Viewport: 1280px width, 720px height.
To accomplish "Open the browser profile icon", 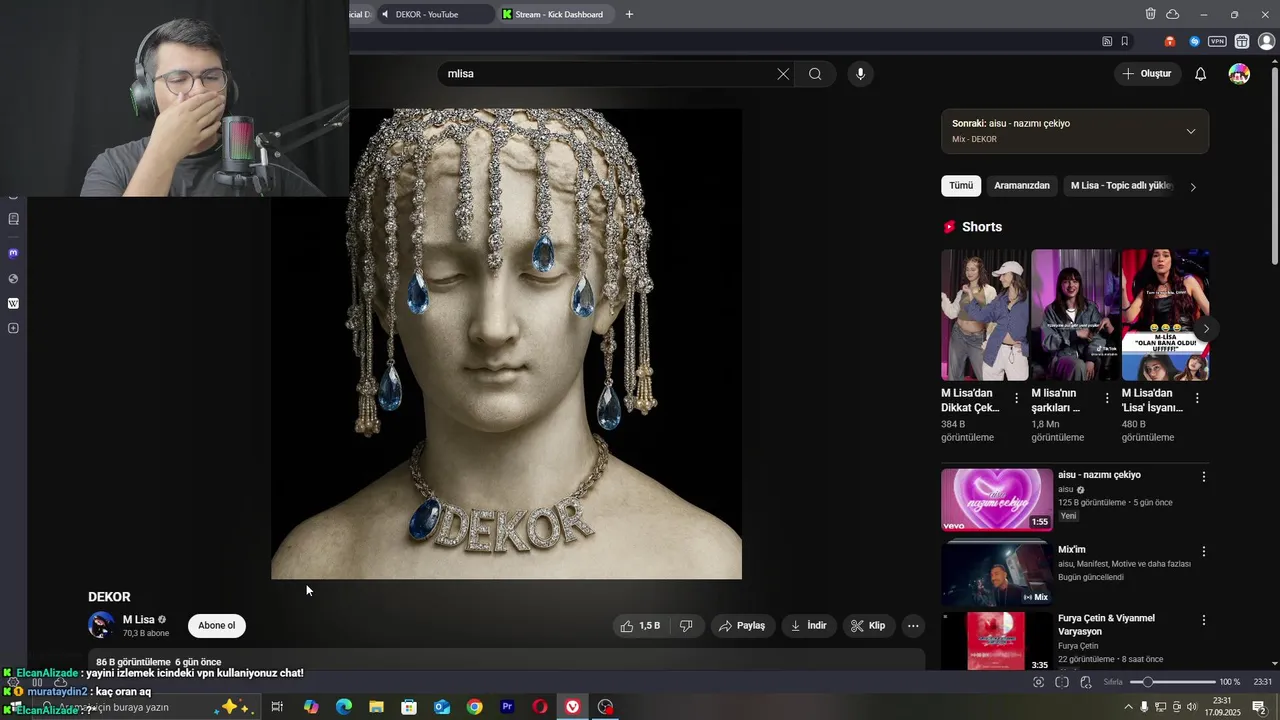I will (x=1266, y=42).
